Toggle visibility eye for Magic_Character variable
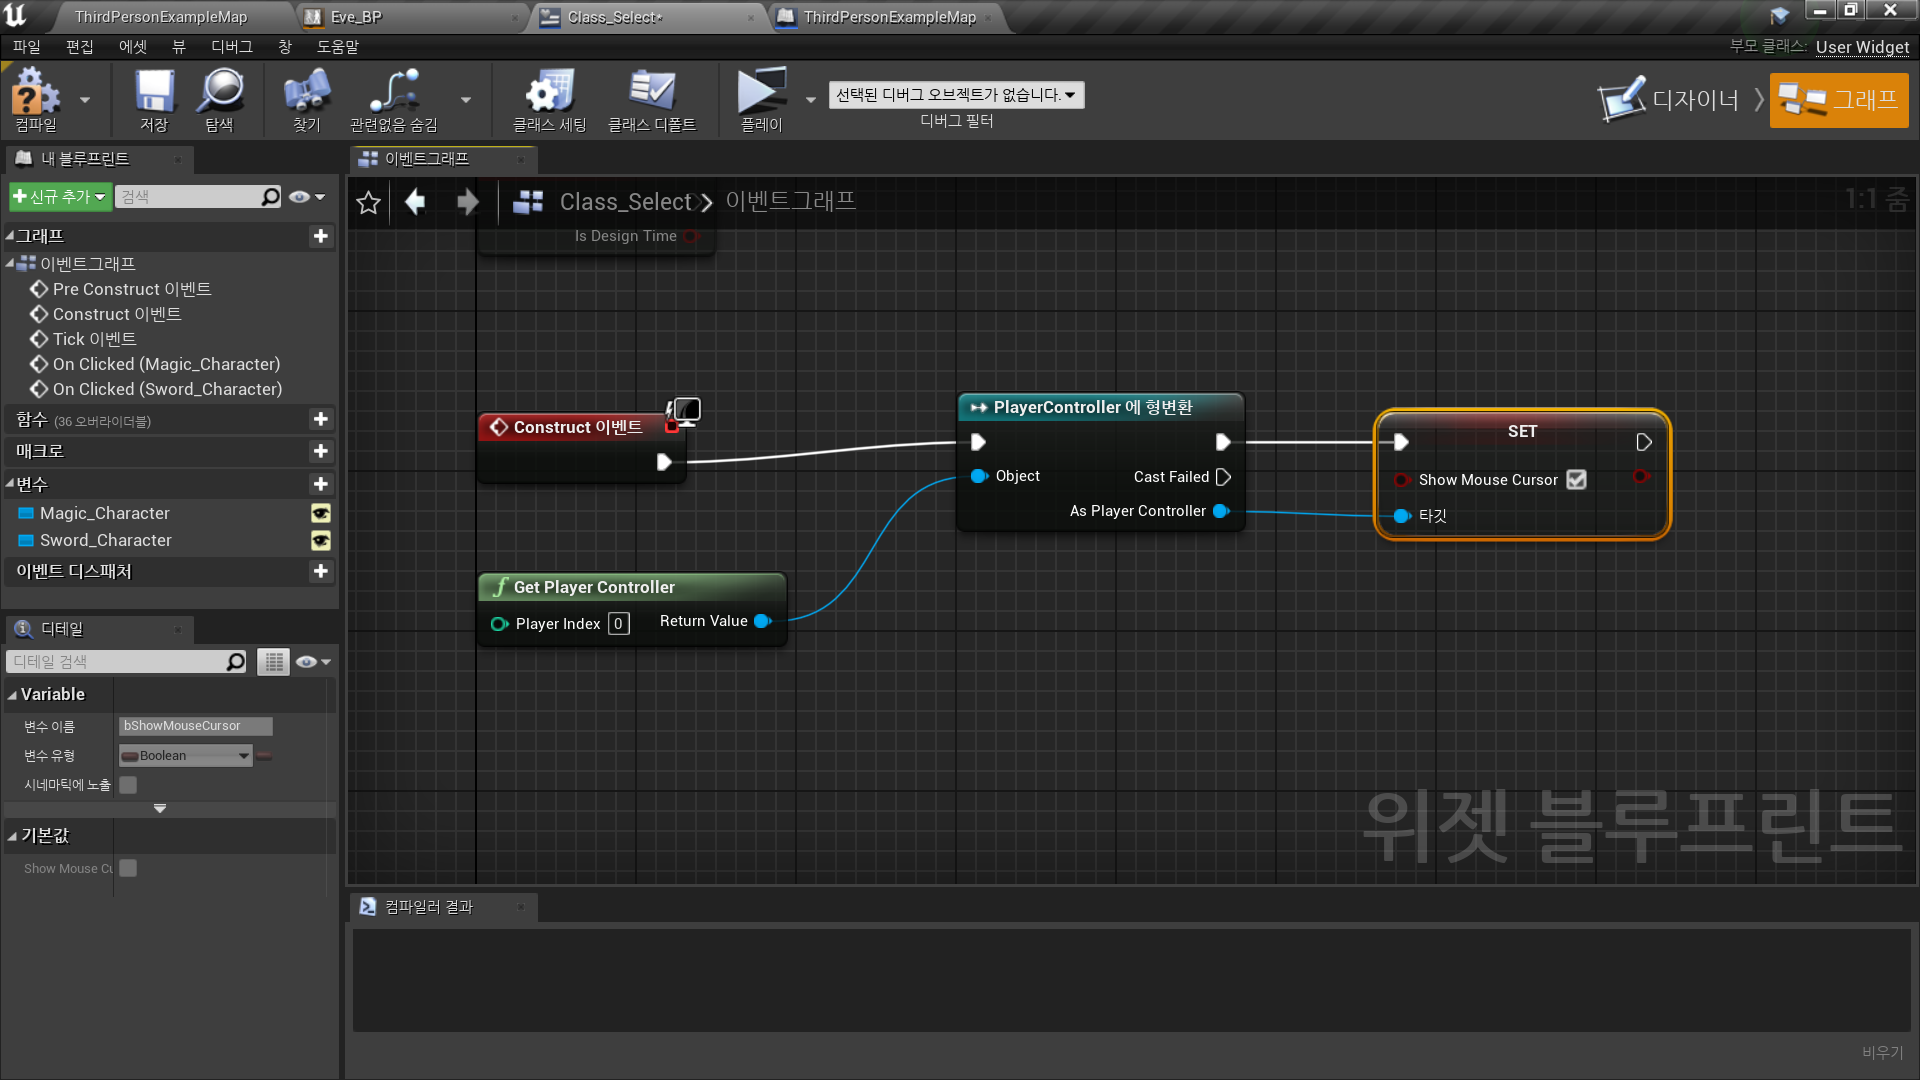The image size is (1920, 1080). click(320, 514)
